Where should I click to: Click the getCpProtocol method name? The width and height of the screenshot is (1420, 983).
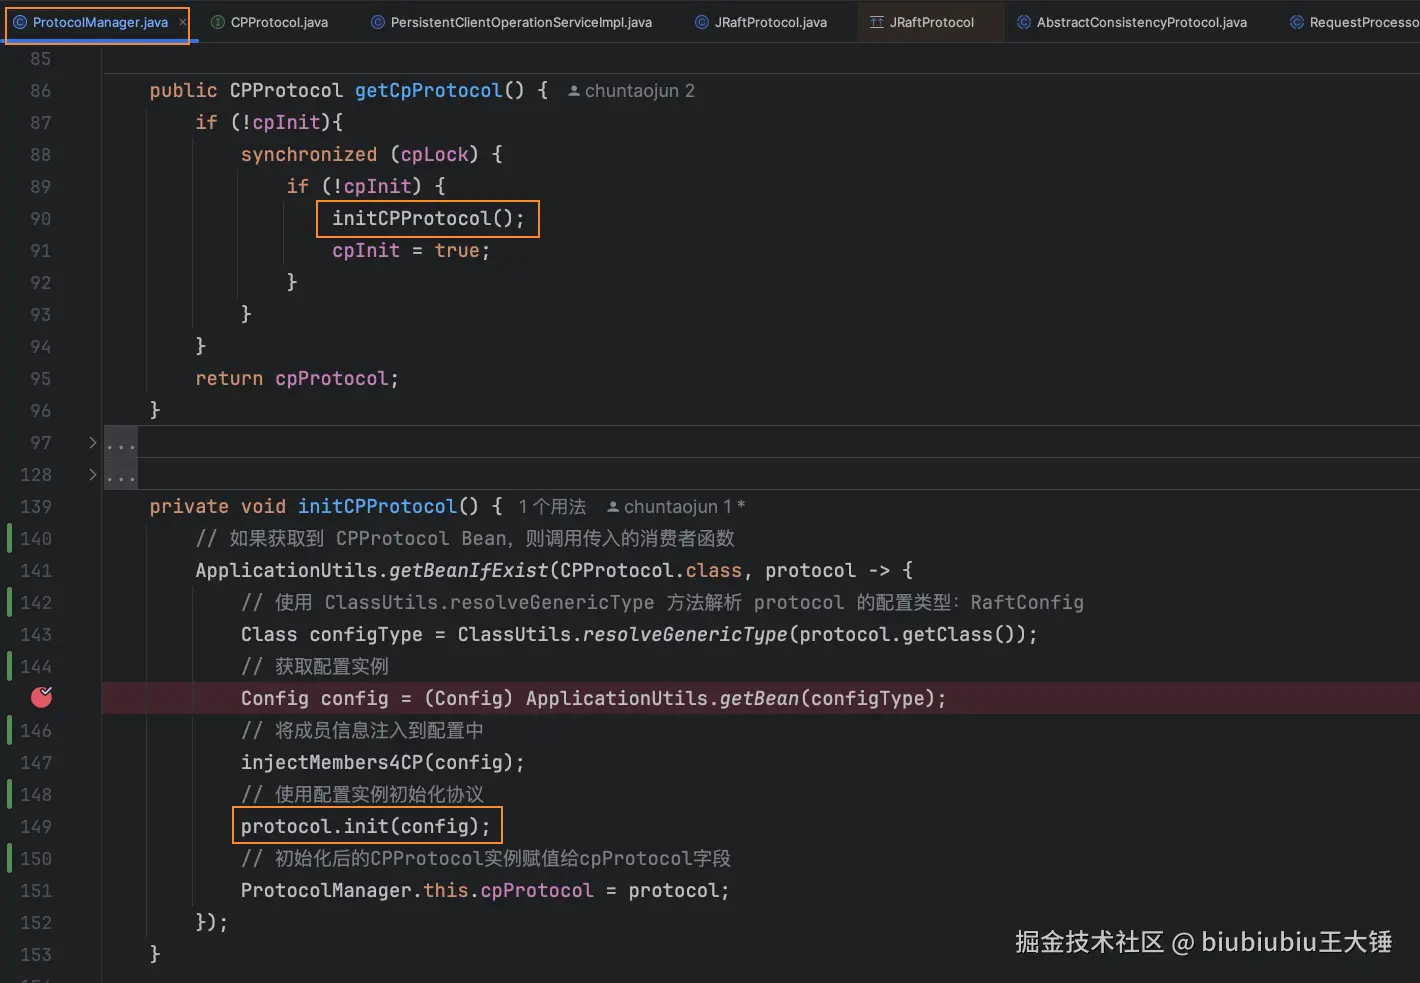point(428,91)
